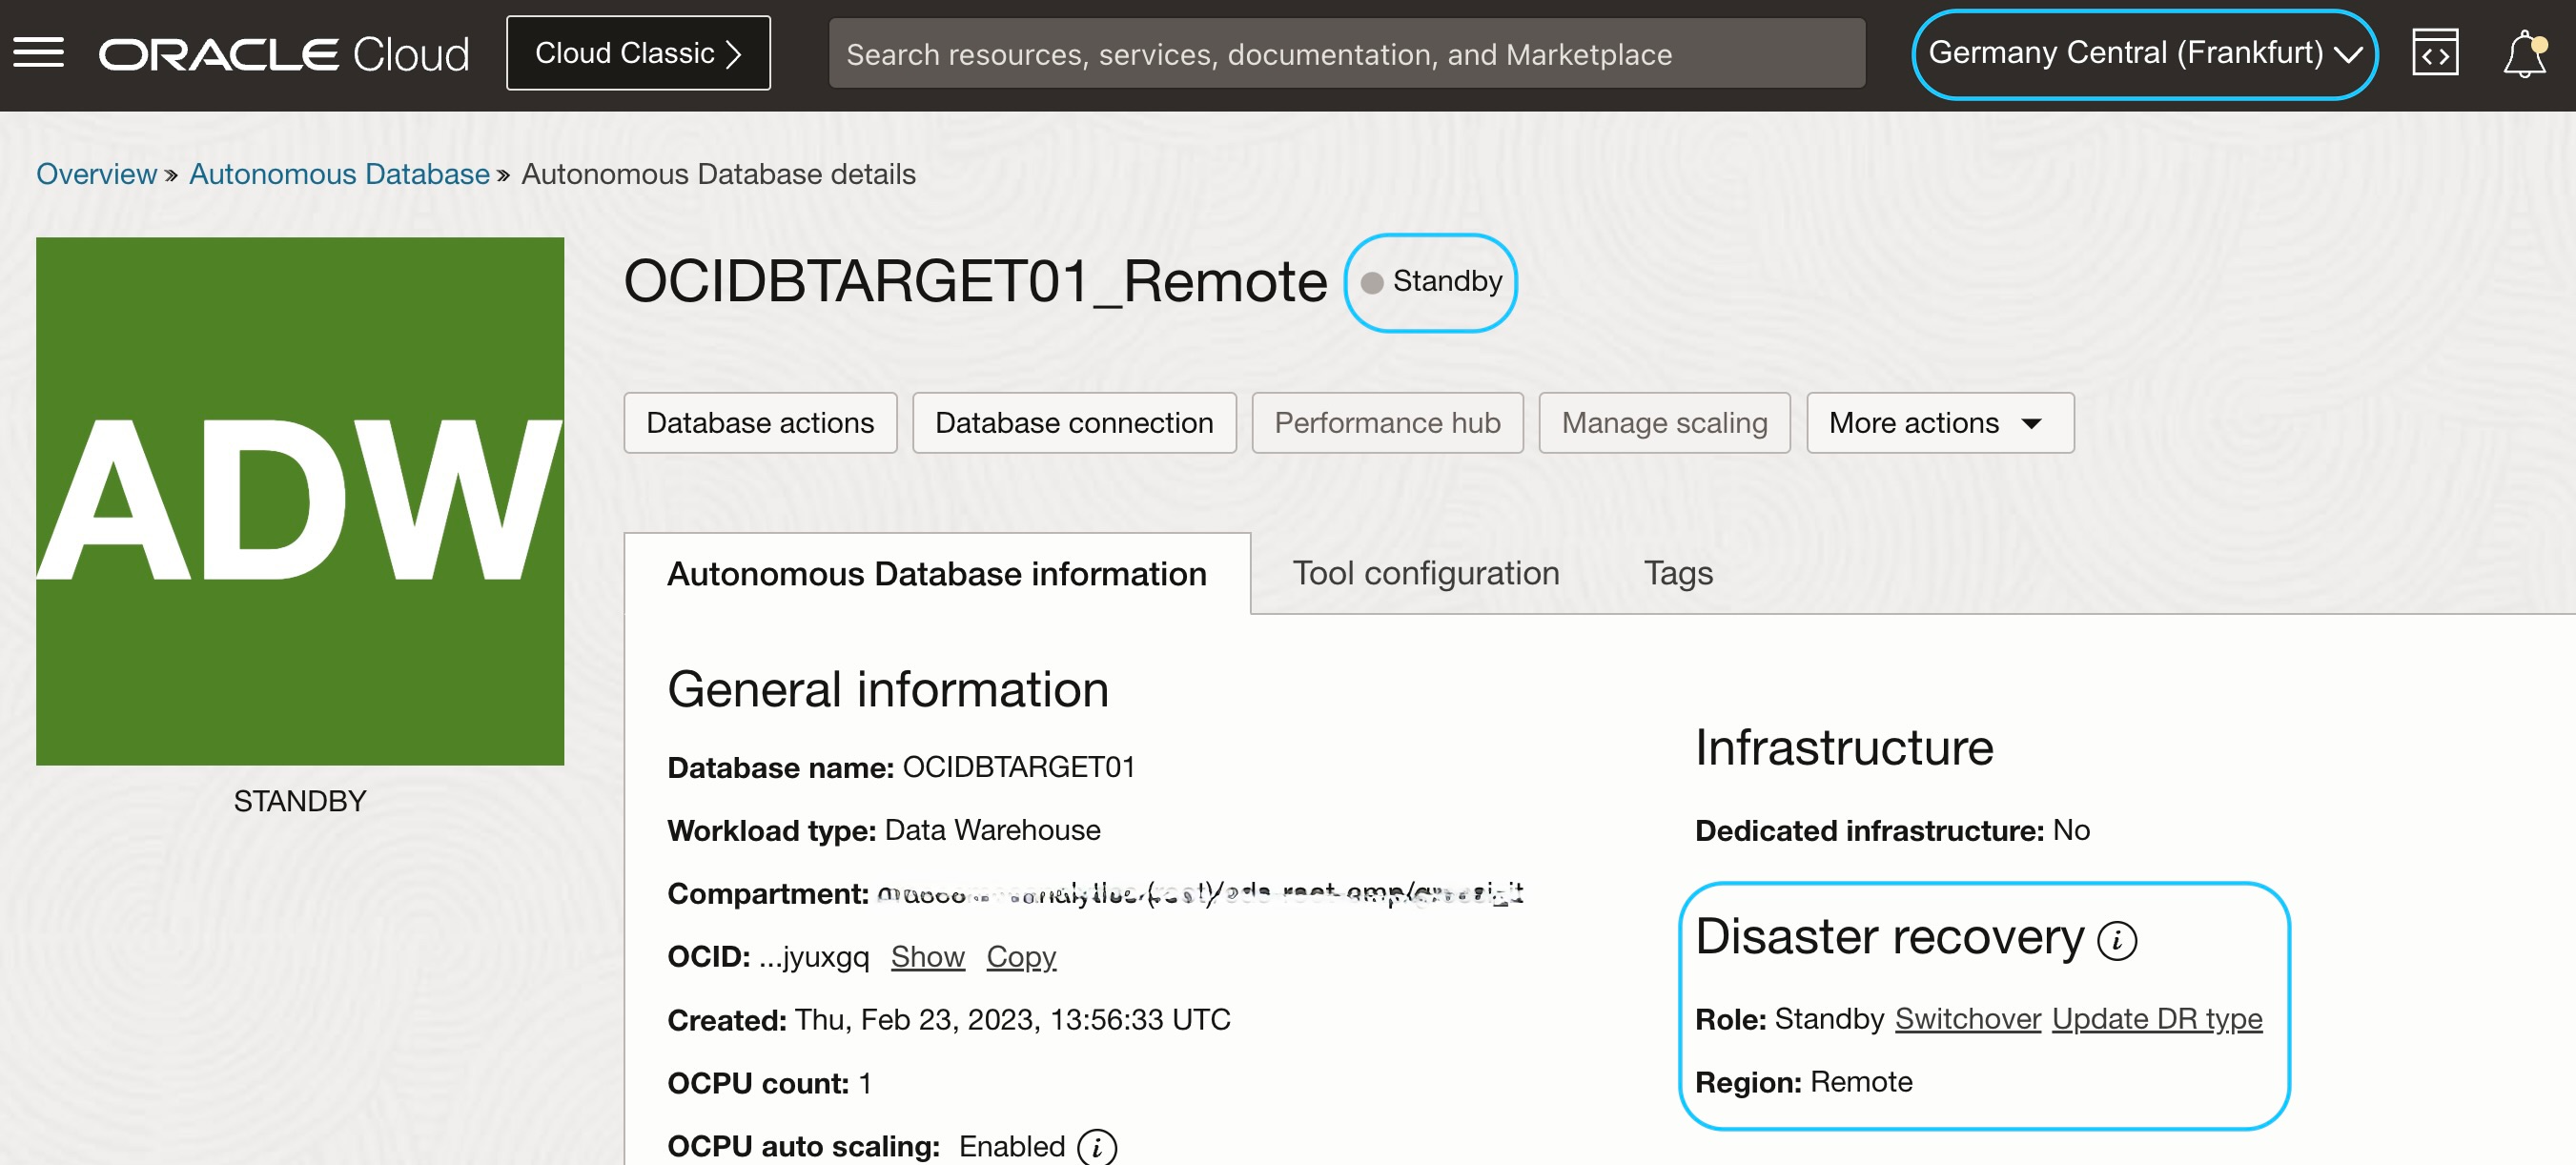
Task: Click the Standby status badge
Action: coord(1430,282)
